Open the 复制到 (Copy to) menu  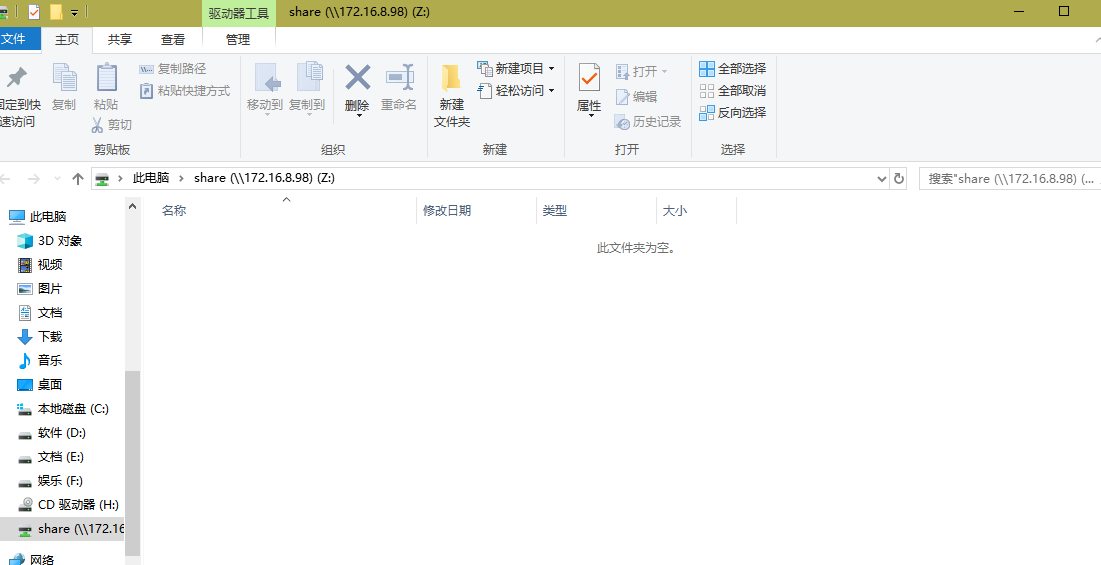(308, 88)
